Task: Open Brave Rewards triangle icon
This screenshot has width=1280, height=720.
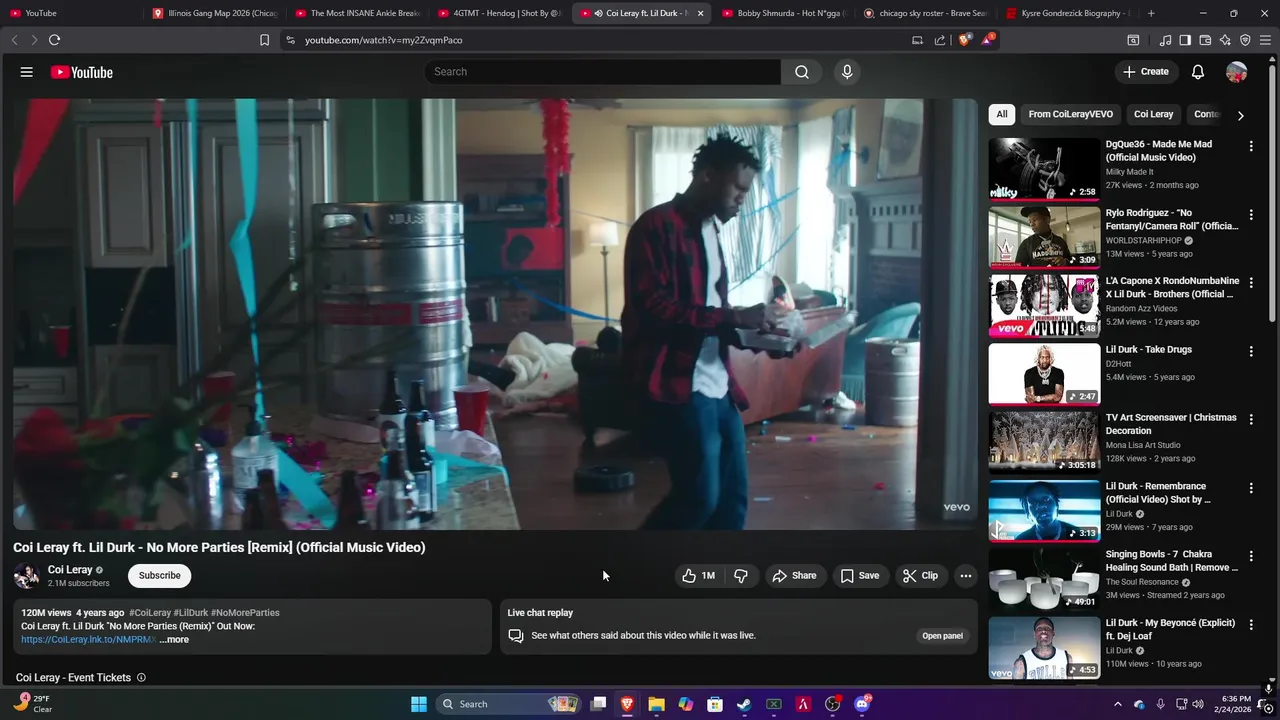Action: point(988,40)
